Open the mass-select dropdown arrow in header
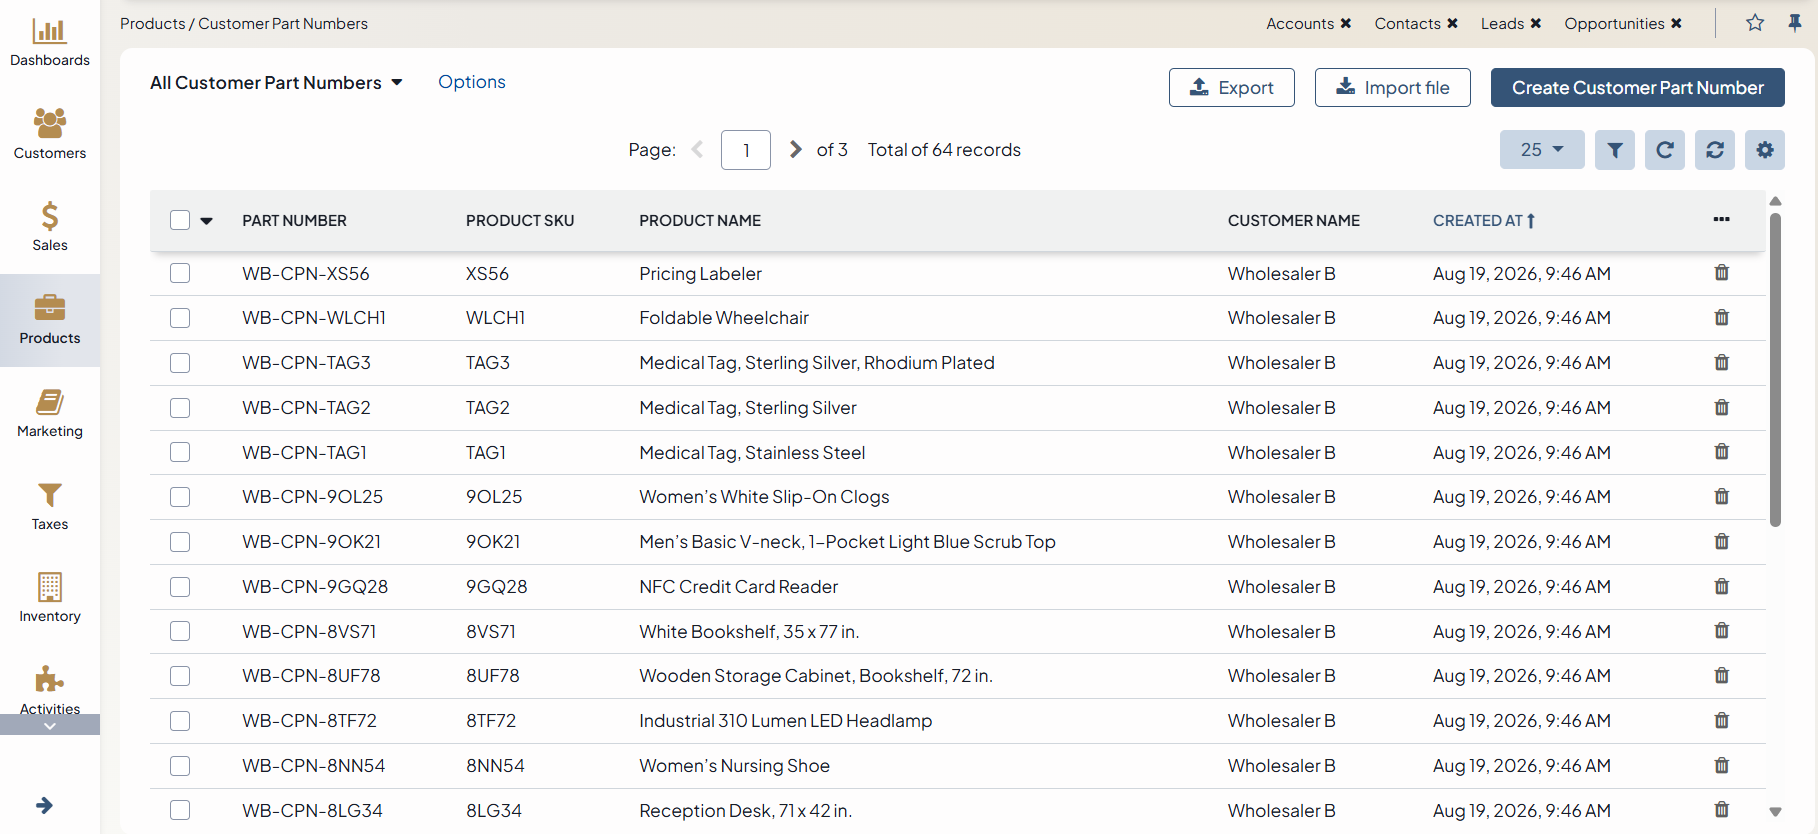Screen dimensions: 1818x834 207,221
